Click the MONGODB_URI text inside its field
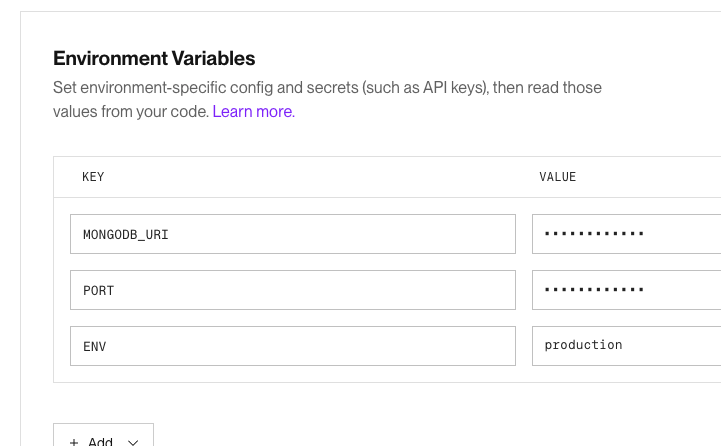 point(126,234)
